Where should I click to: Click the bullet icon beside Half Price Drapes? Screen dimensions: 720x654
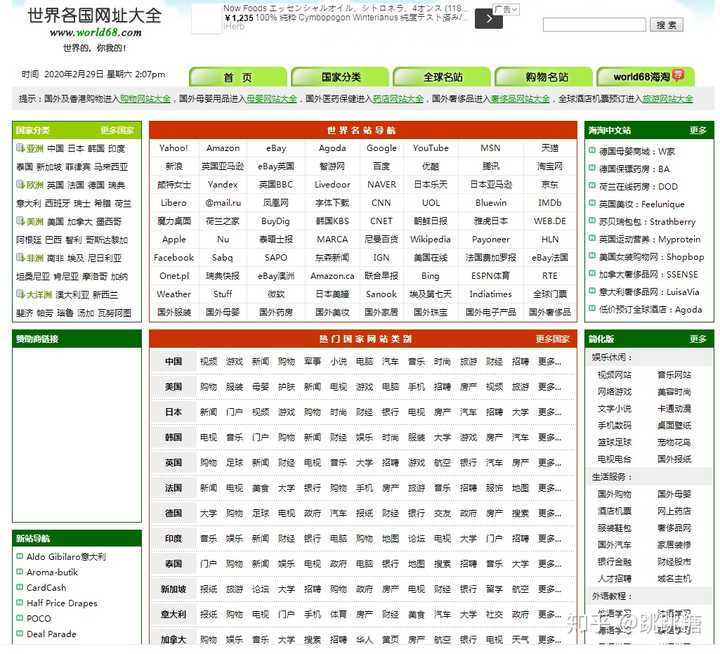[20, 603]
